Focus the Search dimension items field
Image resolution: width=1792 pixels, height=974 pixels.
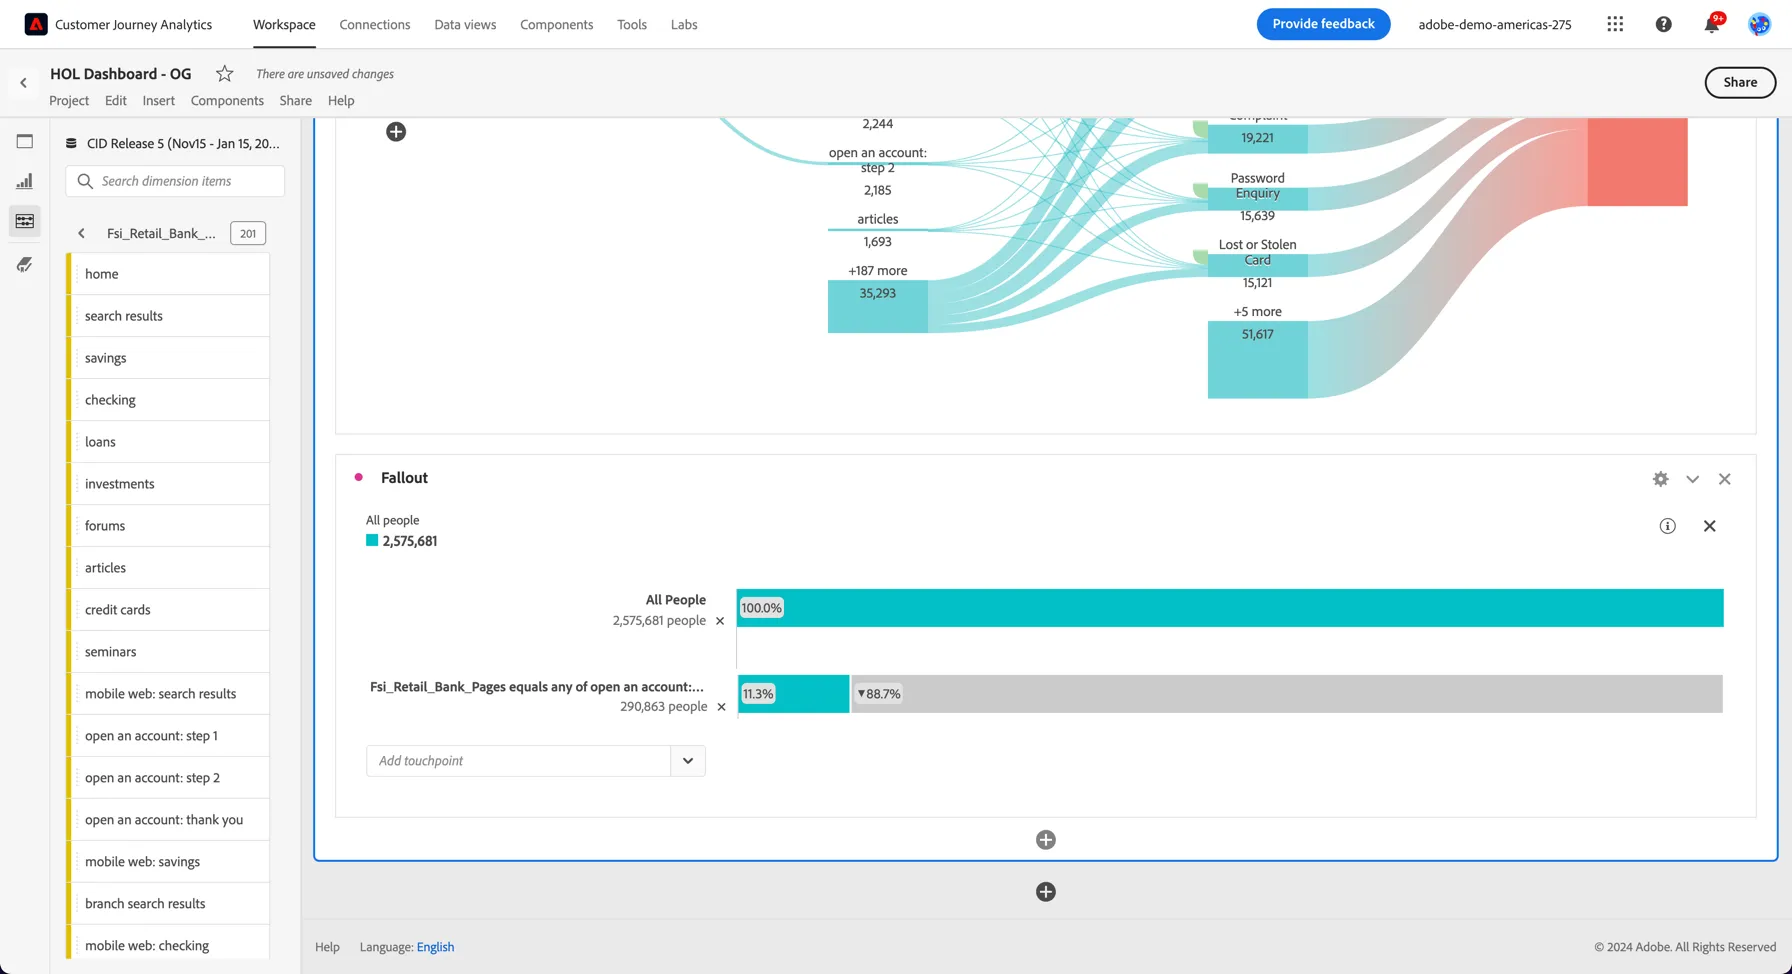tap(175, 181)
